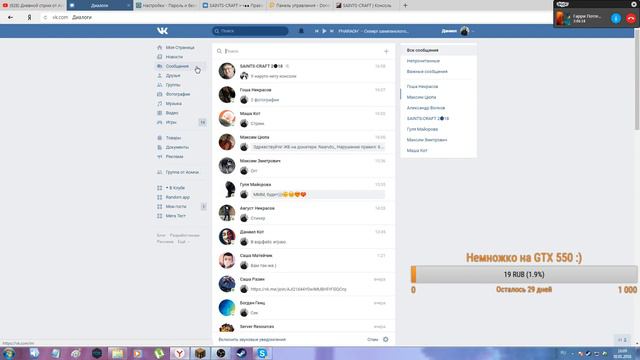Open a new browser tab
The image size is (640, 360).
click(405, 5)
